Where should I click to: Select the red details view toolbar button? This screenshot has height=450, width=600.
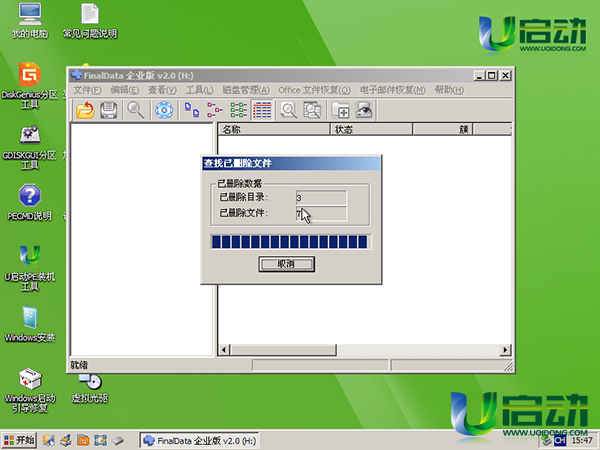coord(262,110)
